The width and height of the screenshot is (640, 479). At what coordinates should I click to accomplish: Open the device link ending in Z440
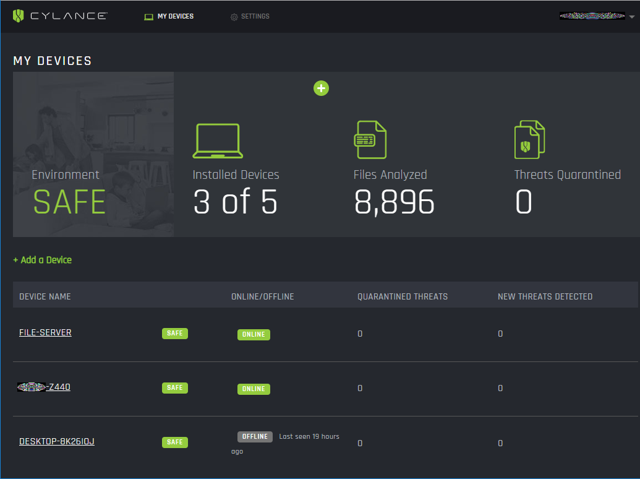[44, 387]
